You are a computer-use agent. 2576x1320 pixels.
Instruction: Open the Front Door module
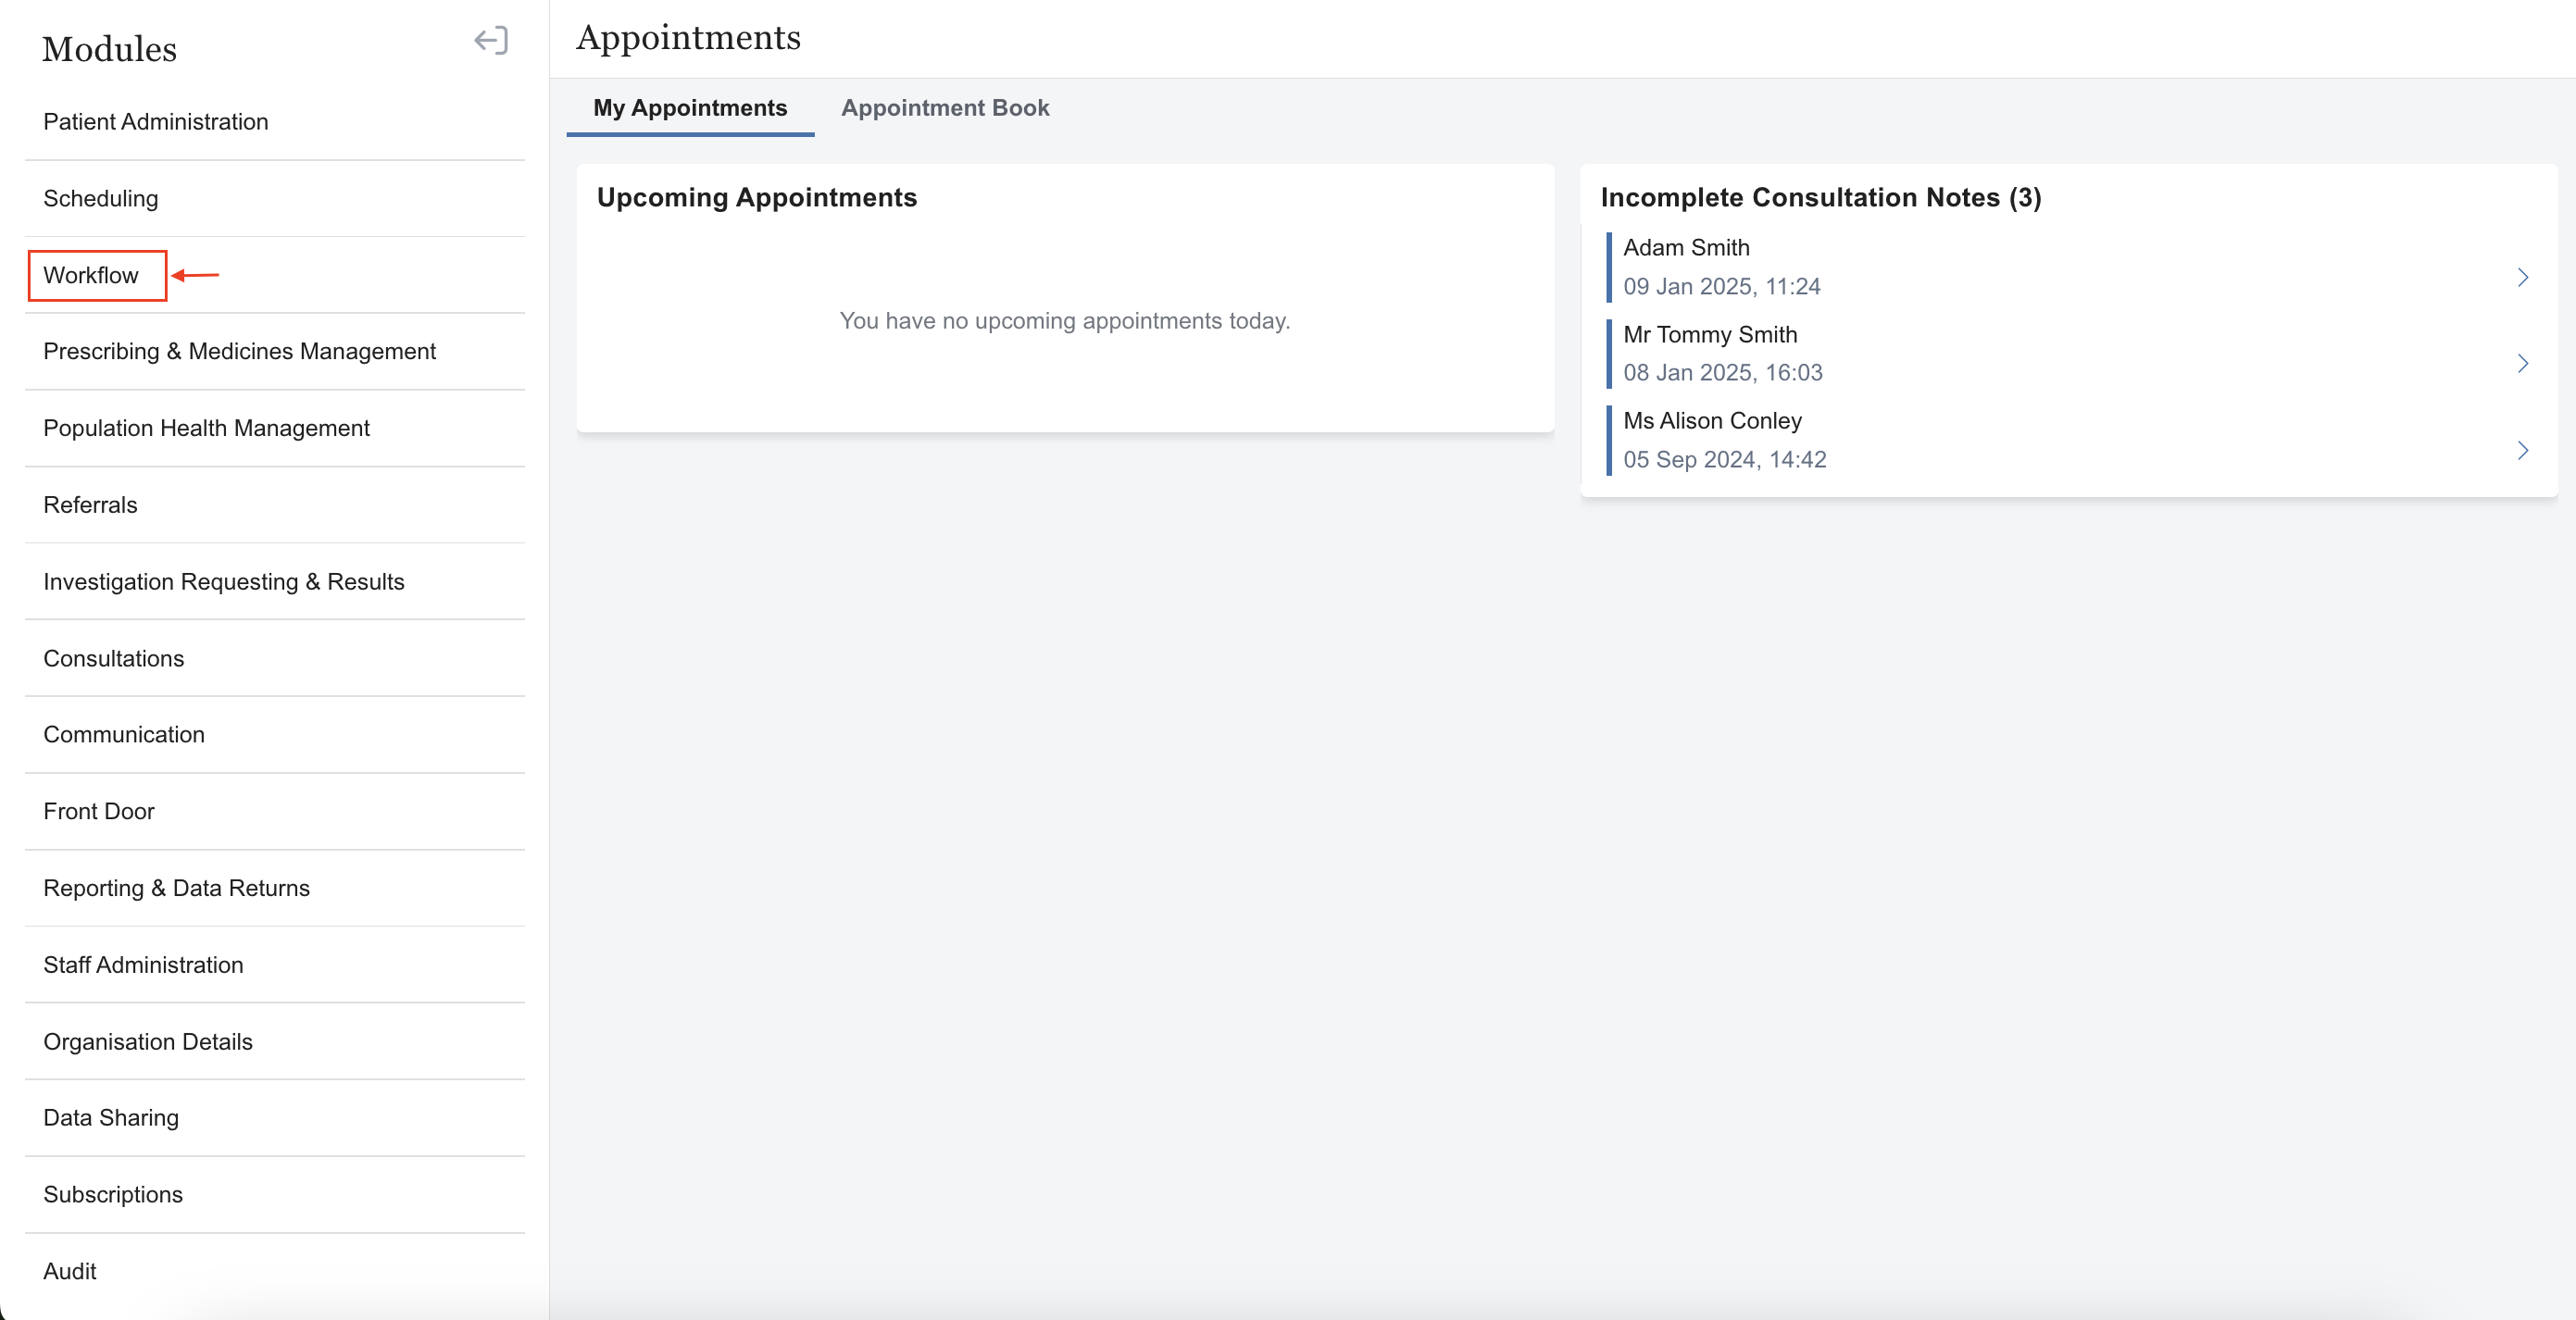tap(99, 811)
